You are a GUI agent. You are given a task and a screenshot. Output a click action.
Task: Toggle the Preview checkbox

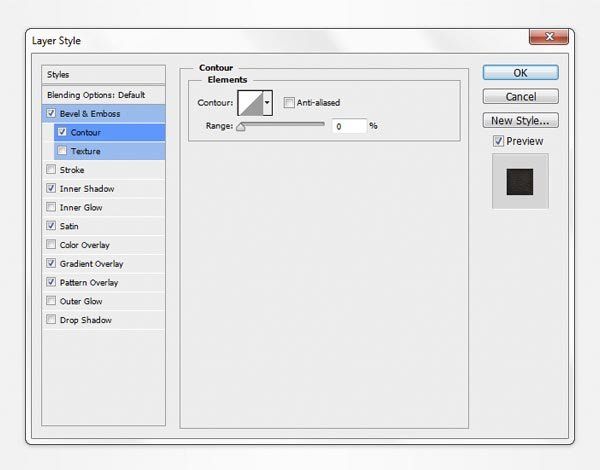click(498, 141)
